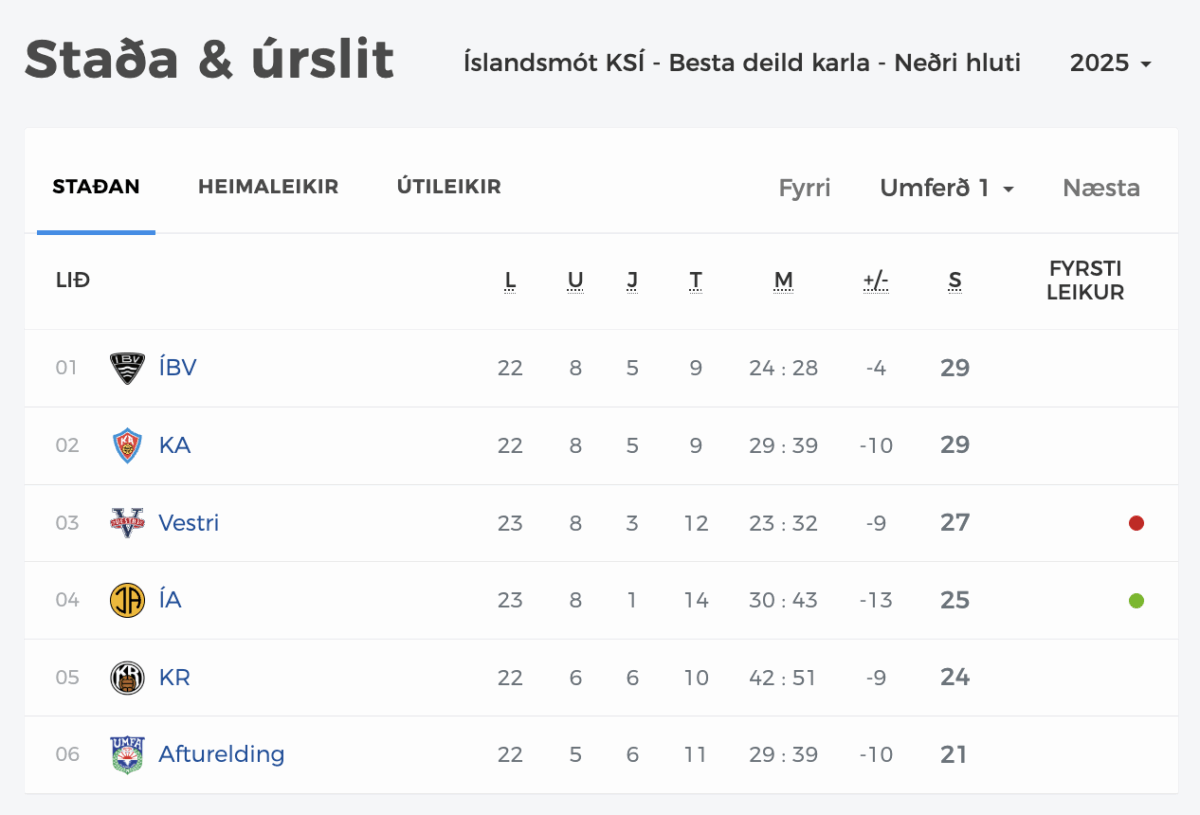Click the KA team logo
1200x815 pixels.
127,445
